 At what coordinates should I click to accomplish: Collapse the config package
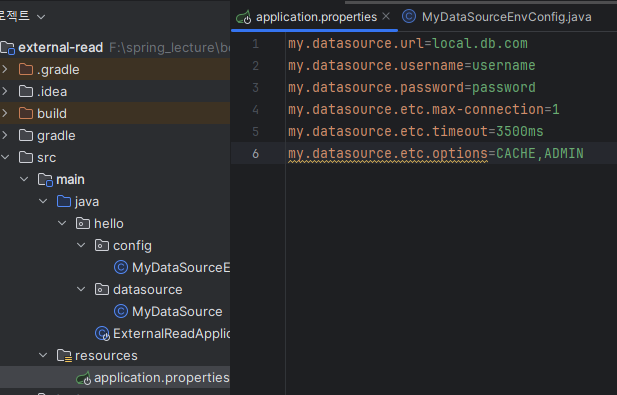tap(81, 245)
